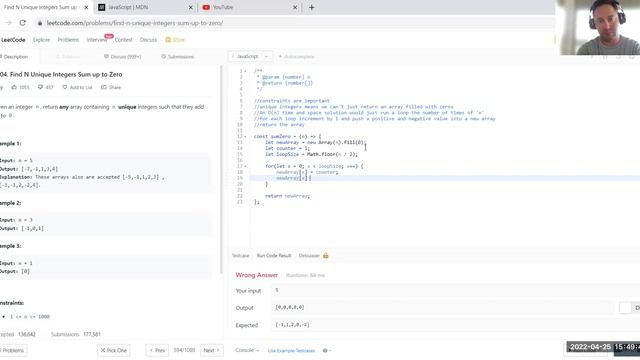Switch to the JavaScript MDN browser tab
Viewport: 640px width, 360px height.
point(145,7)
